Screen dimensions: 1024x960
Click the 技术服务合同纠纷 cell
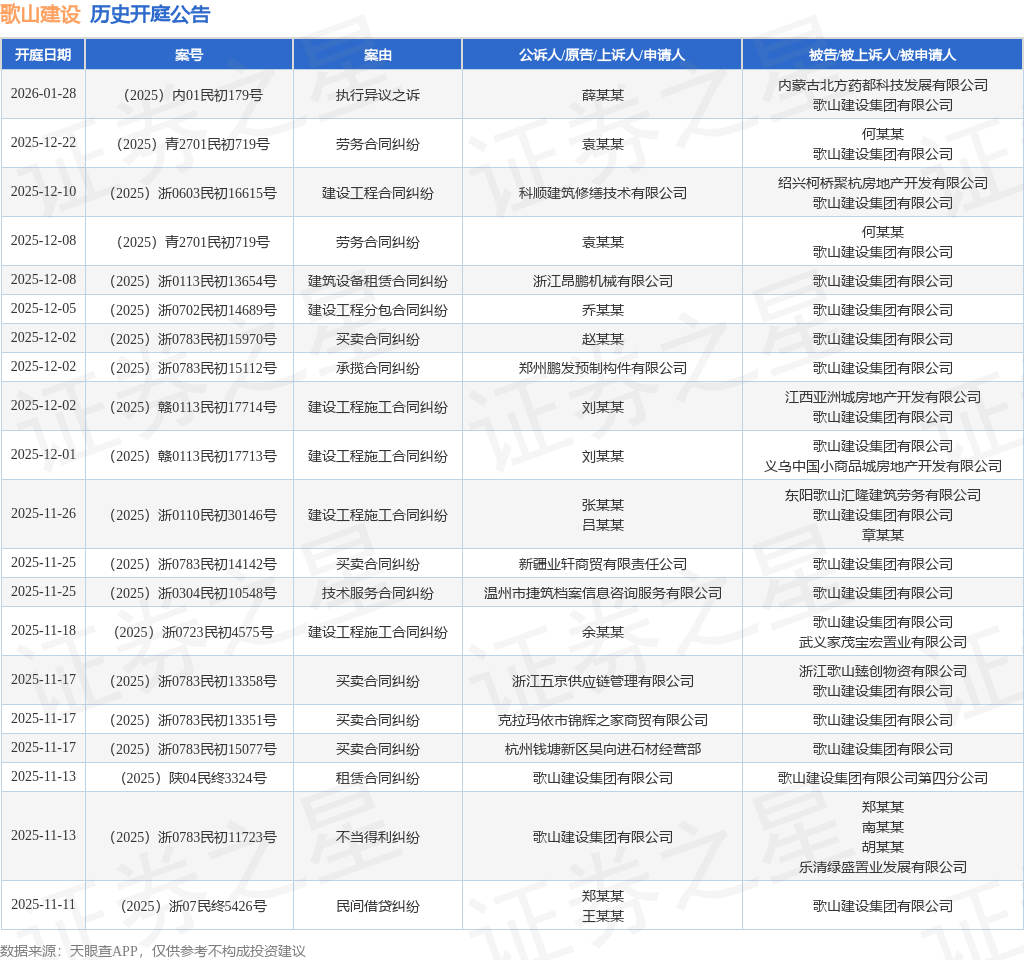coord(377,594)
